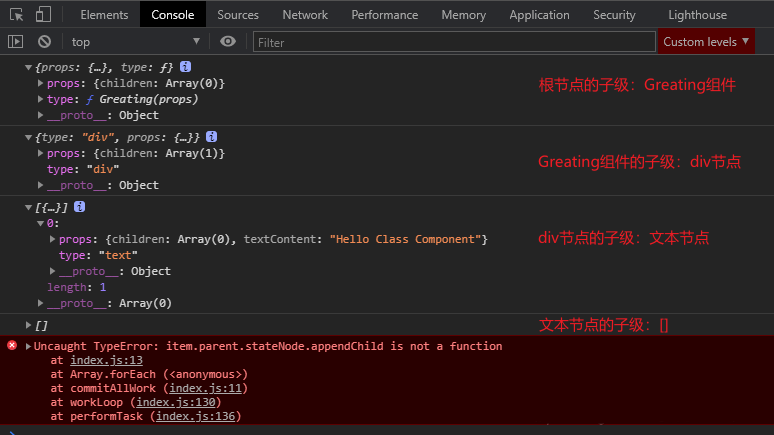
Task: Toggle the live expression eye icon
Action: (x=228, y=41)
